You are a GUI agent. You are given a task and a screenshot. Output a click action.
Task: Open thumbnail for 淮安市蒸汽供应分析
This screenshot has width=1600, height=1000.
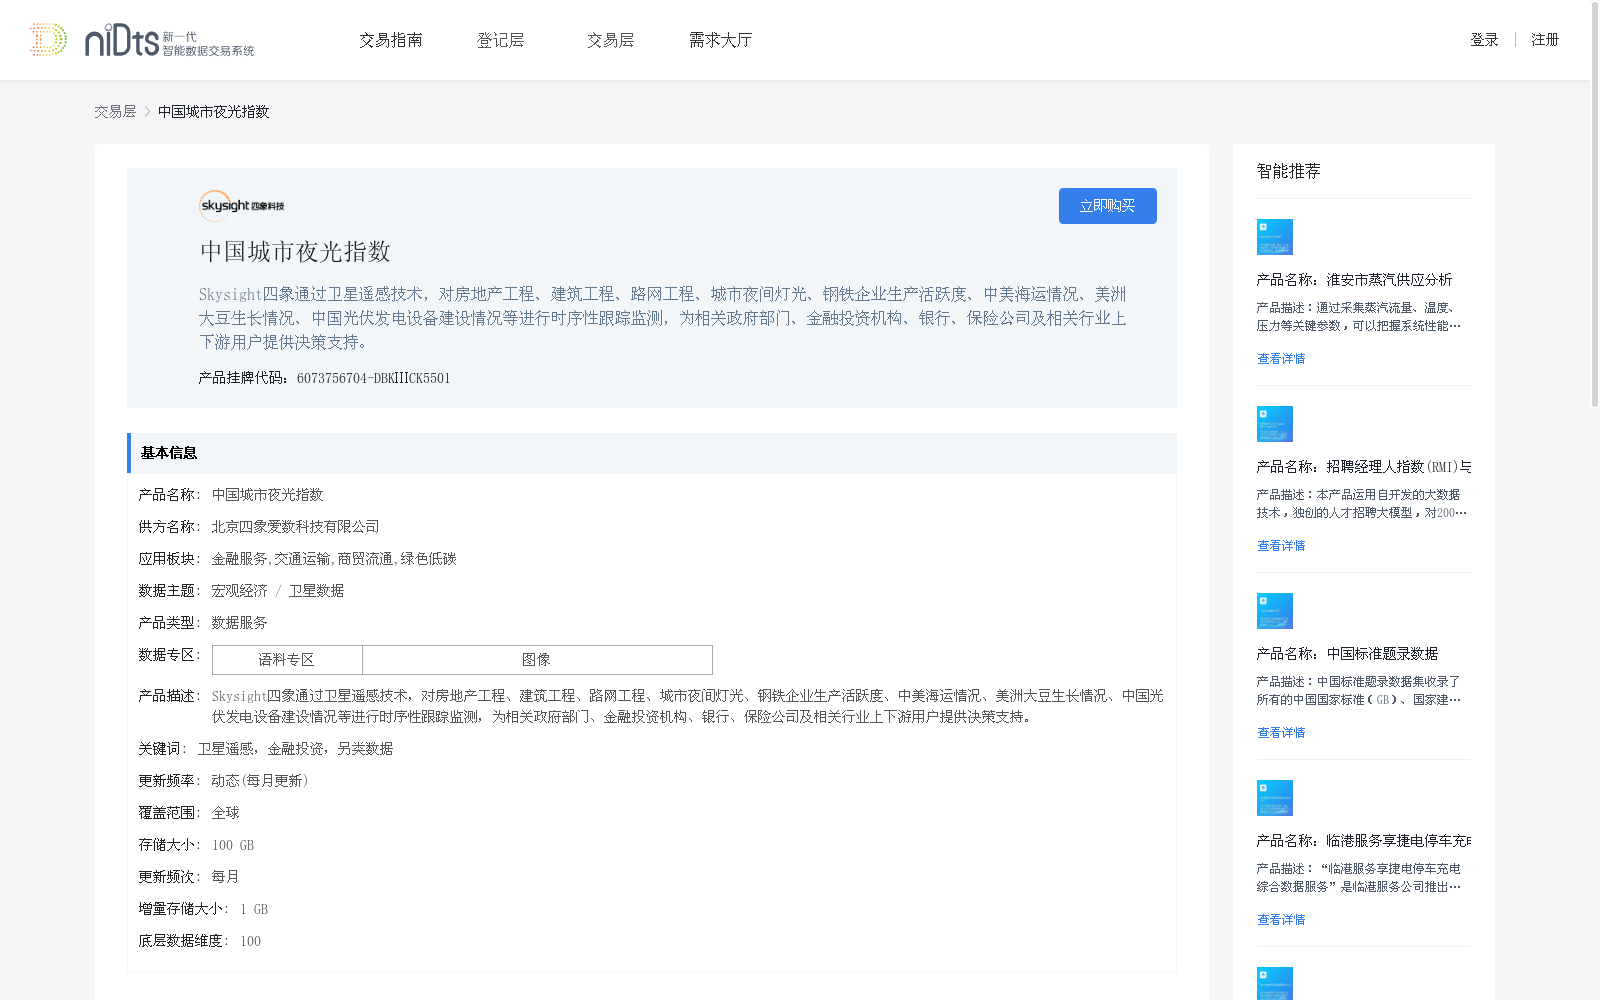pyautogui.click(x=1275, y=237)
